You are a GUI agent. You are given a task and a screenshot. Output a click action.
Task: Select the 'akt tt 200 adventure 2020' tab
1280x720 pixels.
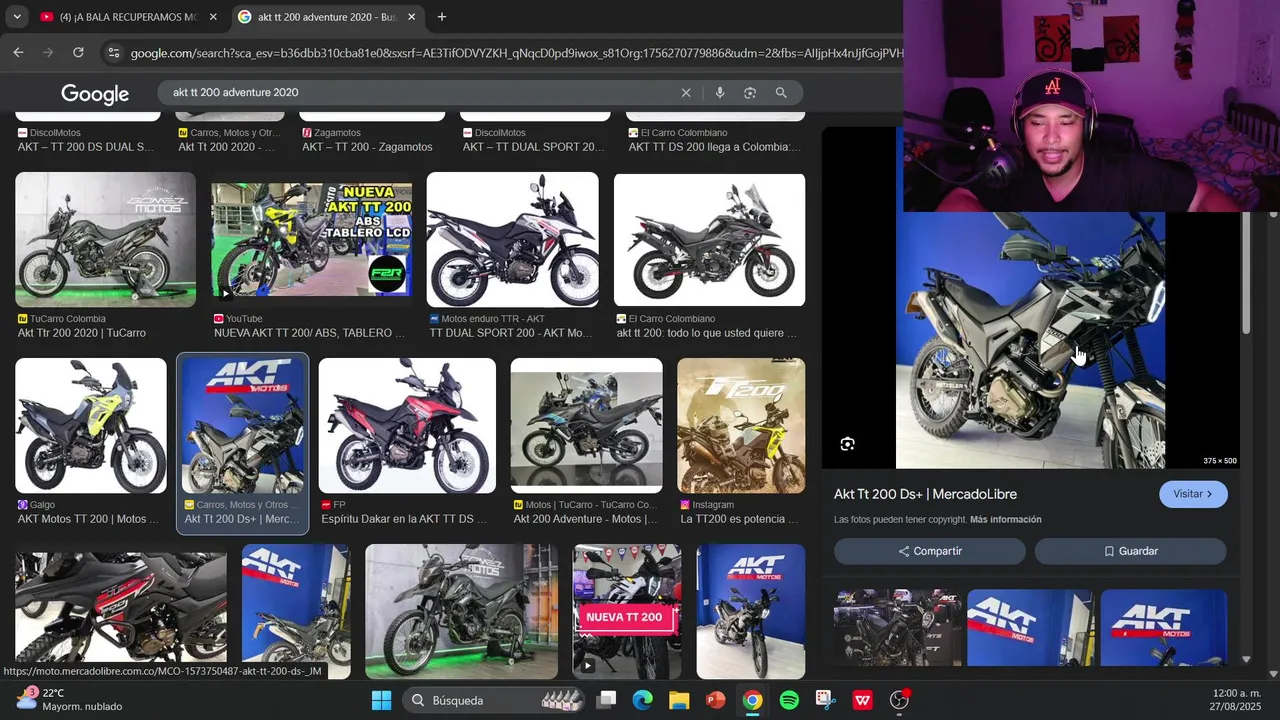(328, 17)
